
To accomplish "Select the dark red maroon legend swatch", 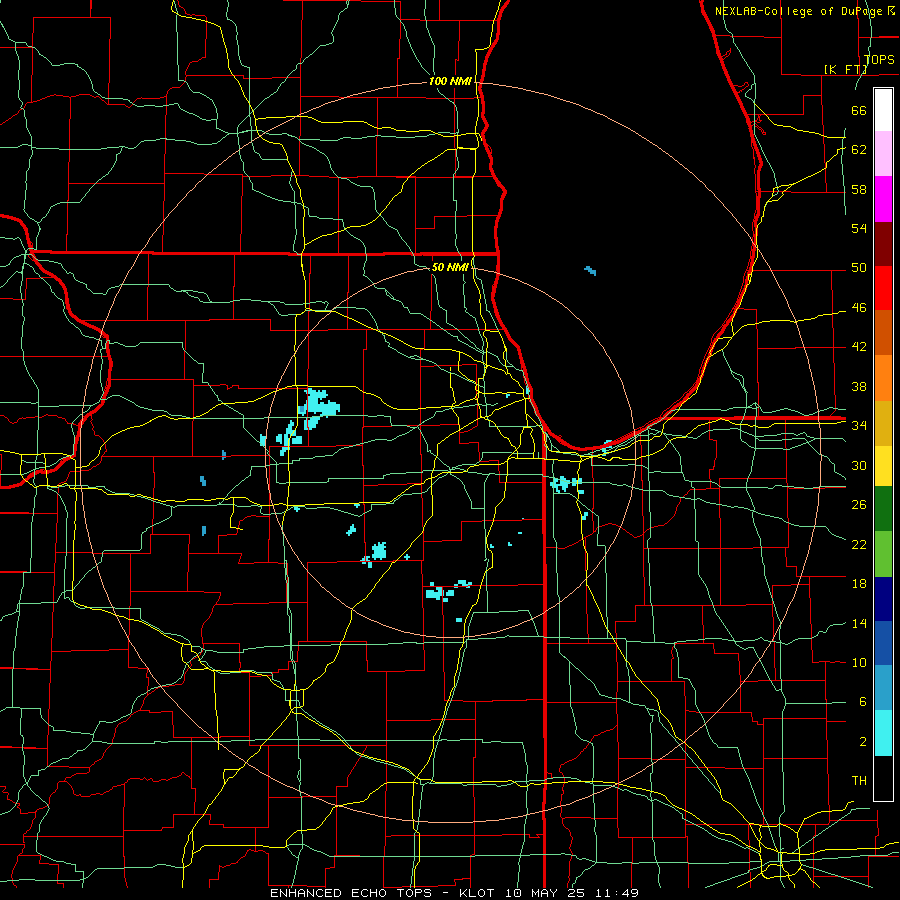I will pyautogui.click(x=883, y=243).
